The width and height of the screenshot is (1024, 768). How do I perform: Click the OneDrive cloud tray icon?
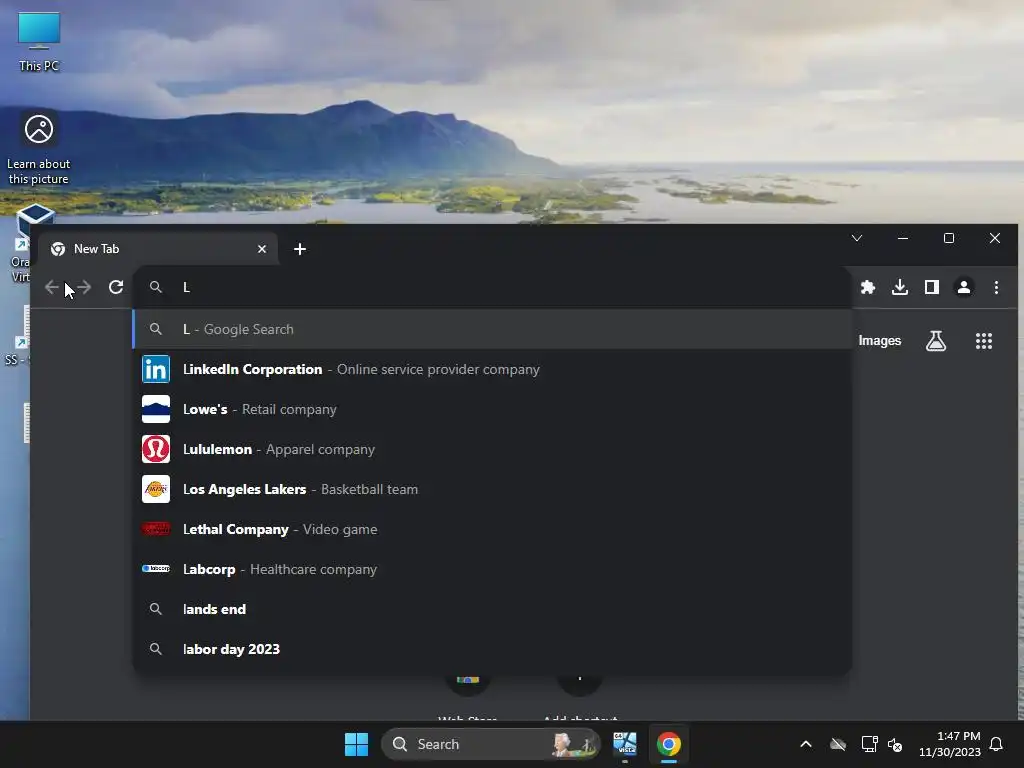[838, 744]
